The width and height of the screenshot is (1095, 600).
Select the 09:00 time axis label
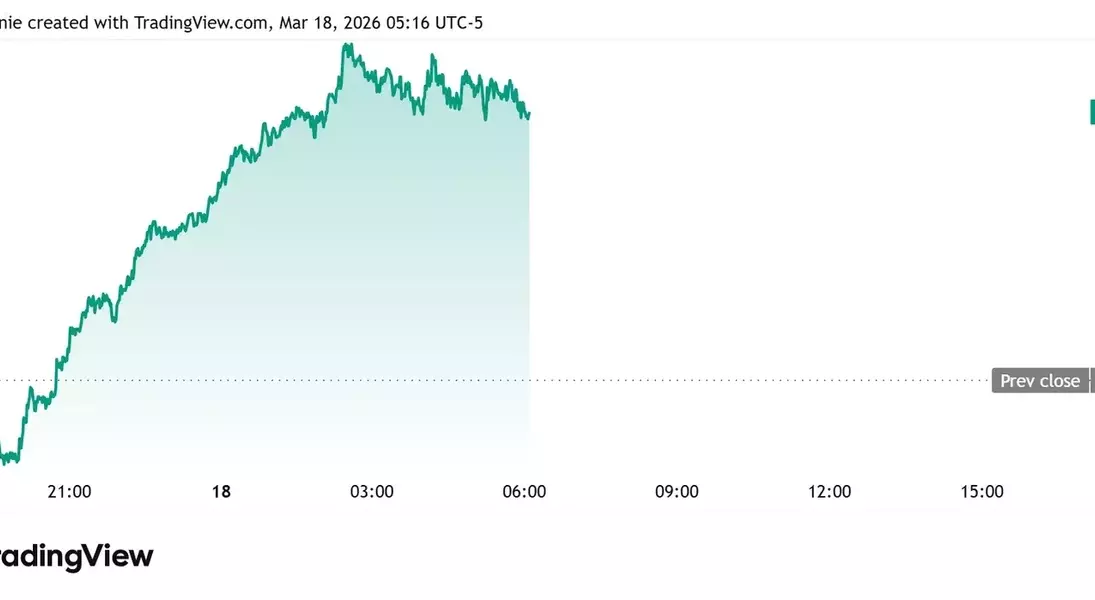tap(676, 491)
